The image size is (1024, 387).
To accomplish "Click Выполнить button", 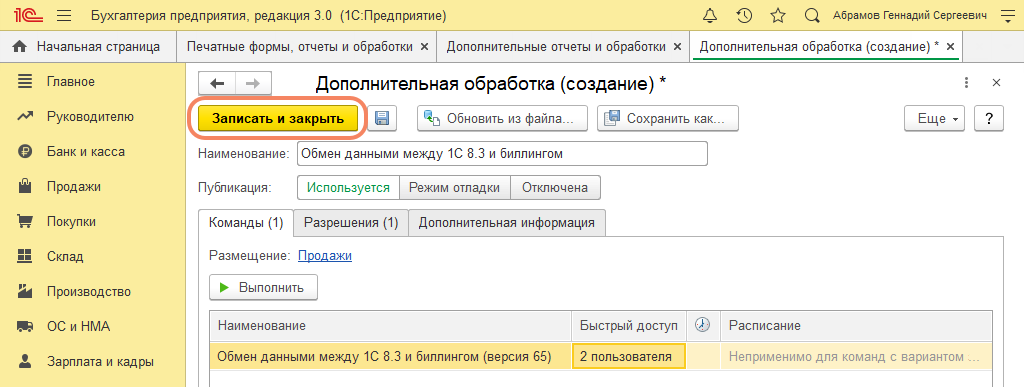I will point(263,287).
